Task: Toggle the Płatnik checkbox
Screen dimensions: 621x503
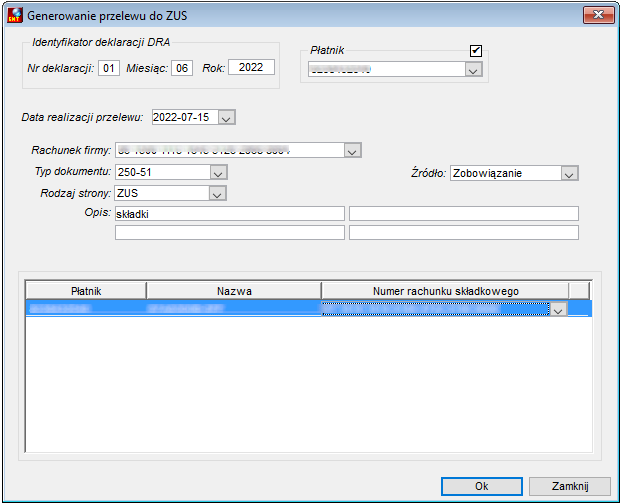Action: pyautogui.click(x=476, y=51)
